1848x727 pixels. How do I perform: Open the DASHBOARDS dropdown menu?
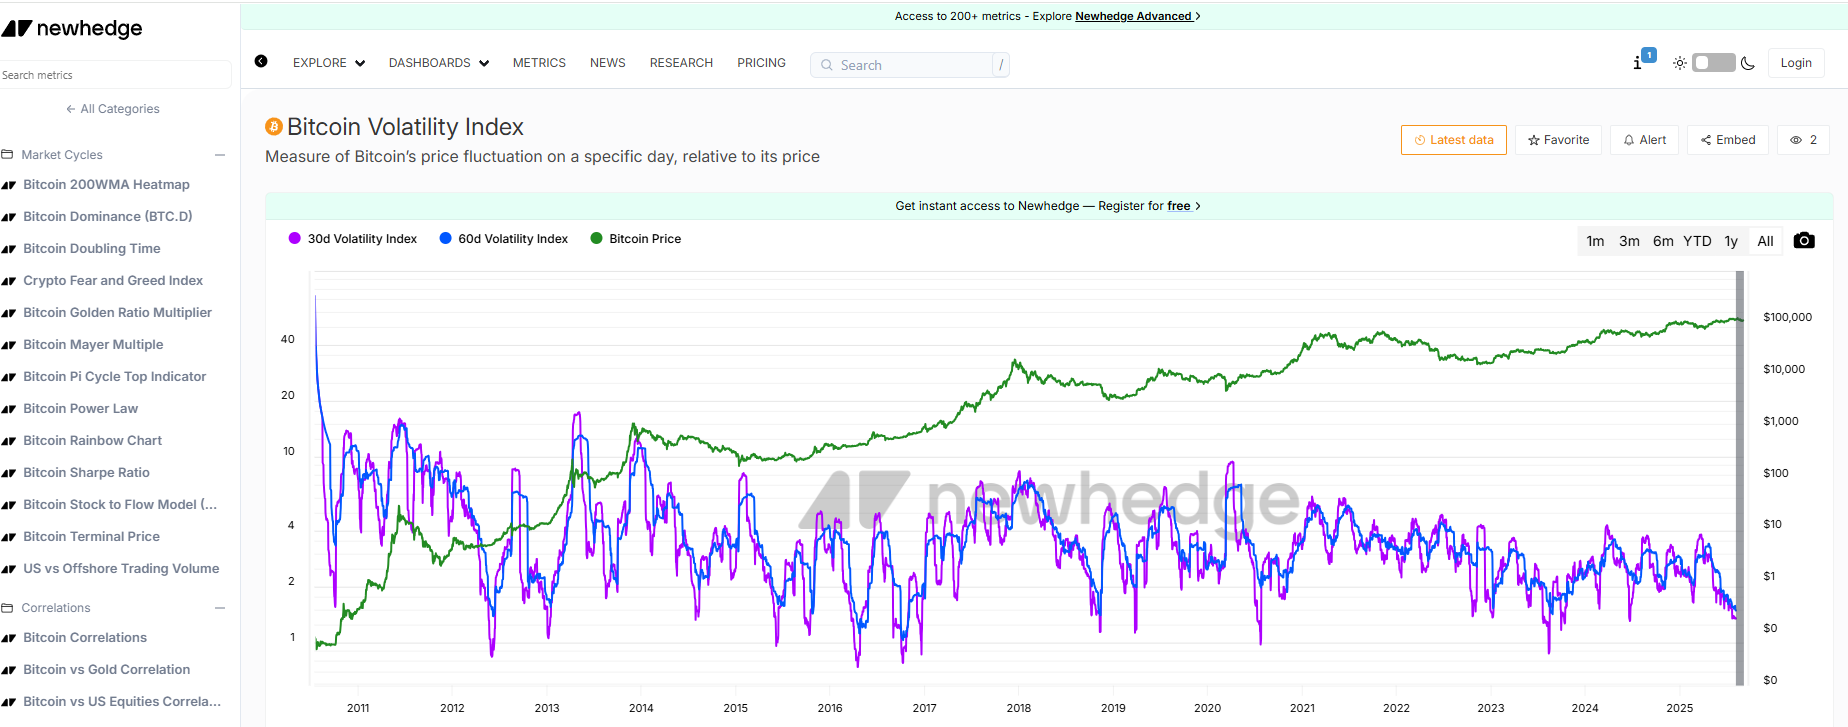tap(439, 63)
